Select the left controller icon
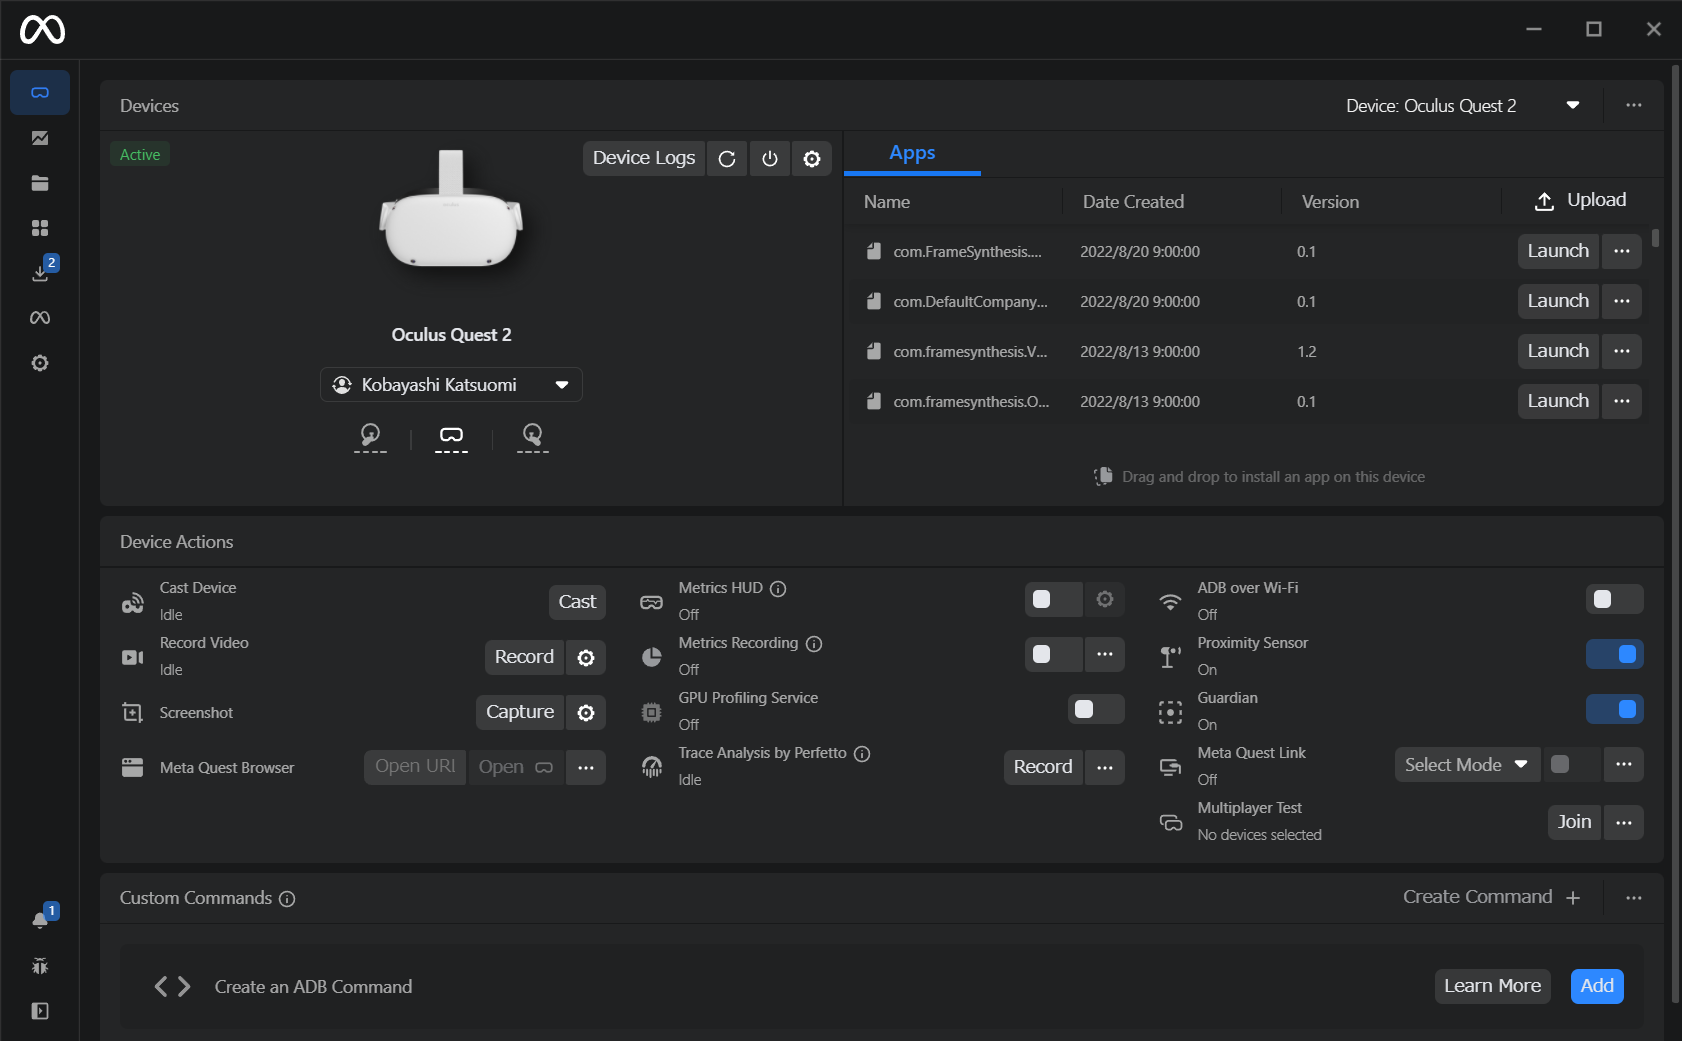The height and width of the screenshot is (1041, 1682). point(370,437)
